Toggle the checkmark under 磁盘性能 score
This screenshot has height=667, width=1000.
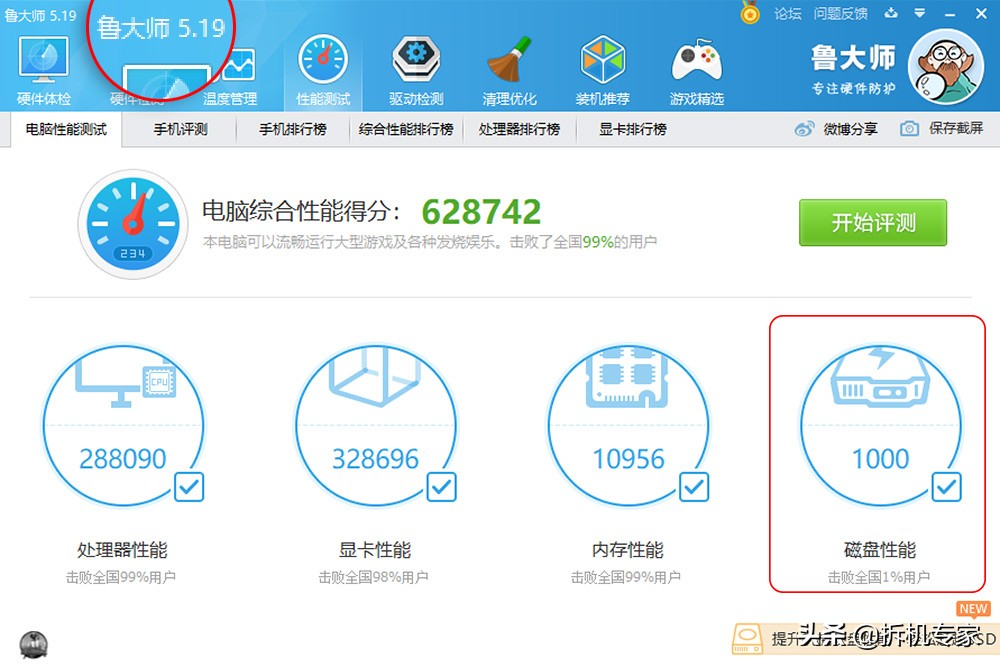[946, 487]
